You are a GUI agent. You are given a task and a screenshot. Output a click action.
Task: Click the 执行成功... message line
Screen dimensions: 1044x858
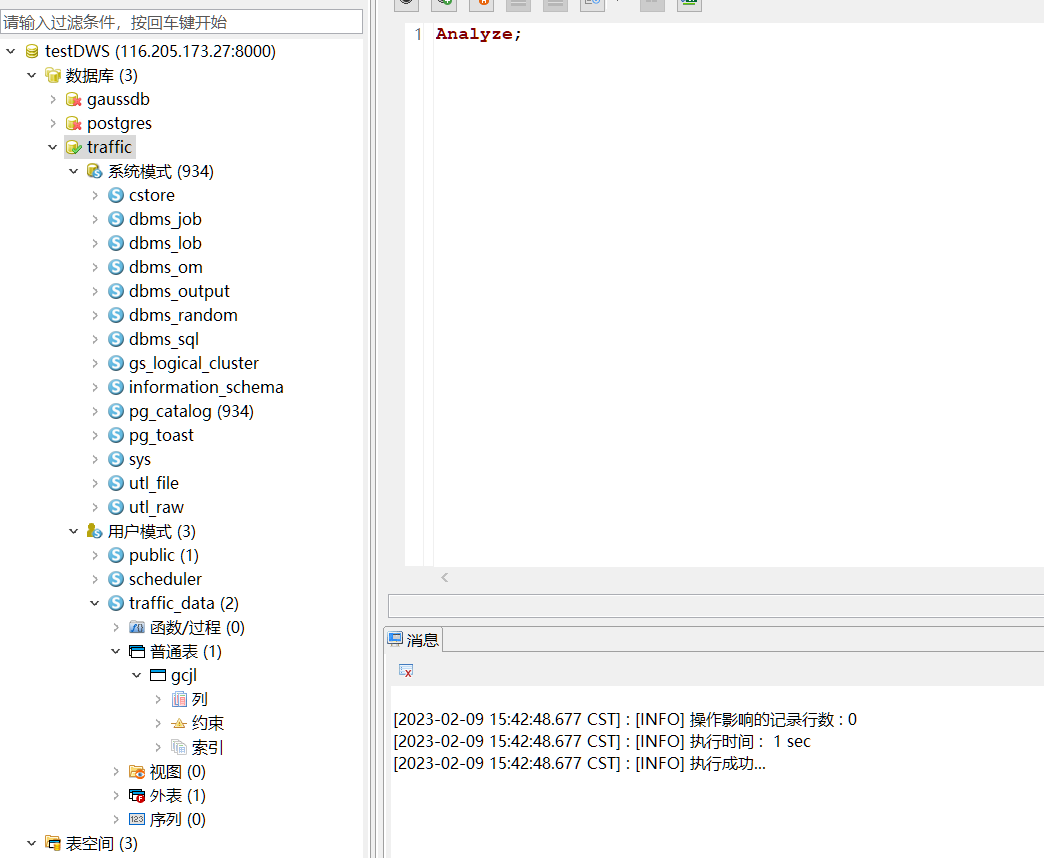pyautogui.click(x=579, y=763)
